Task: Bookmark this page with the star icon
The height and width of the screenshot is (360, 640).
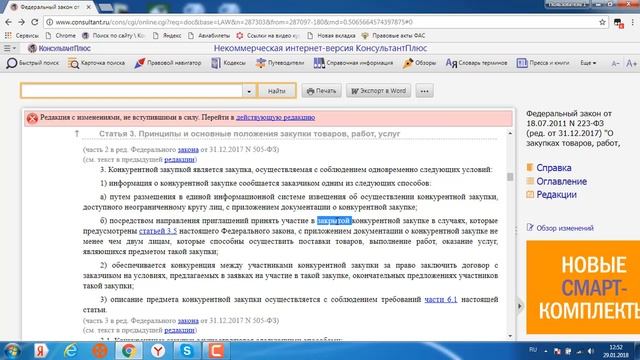Action: (x=602, y=22)
